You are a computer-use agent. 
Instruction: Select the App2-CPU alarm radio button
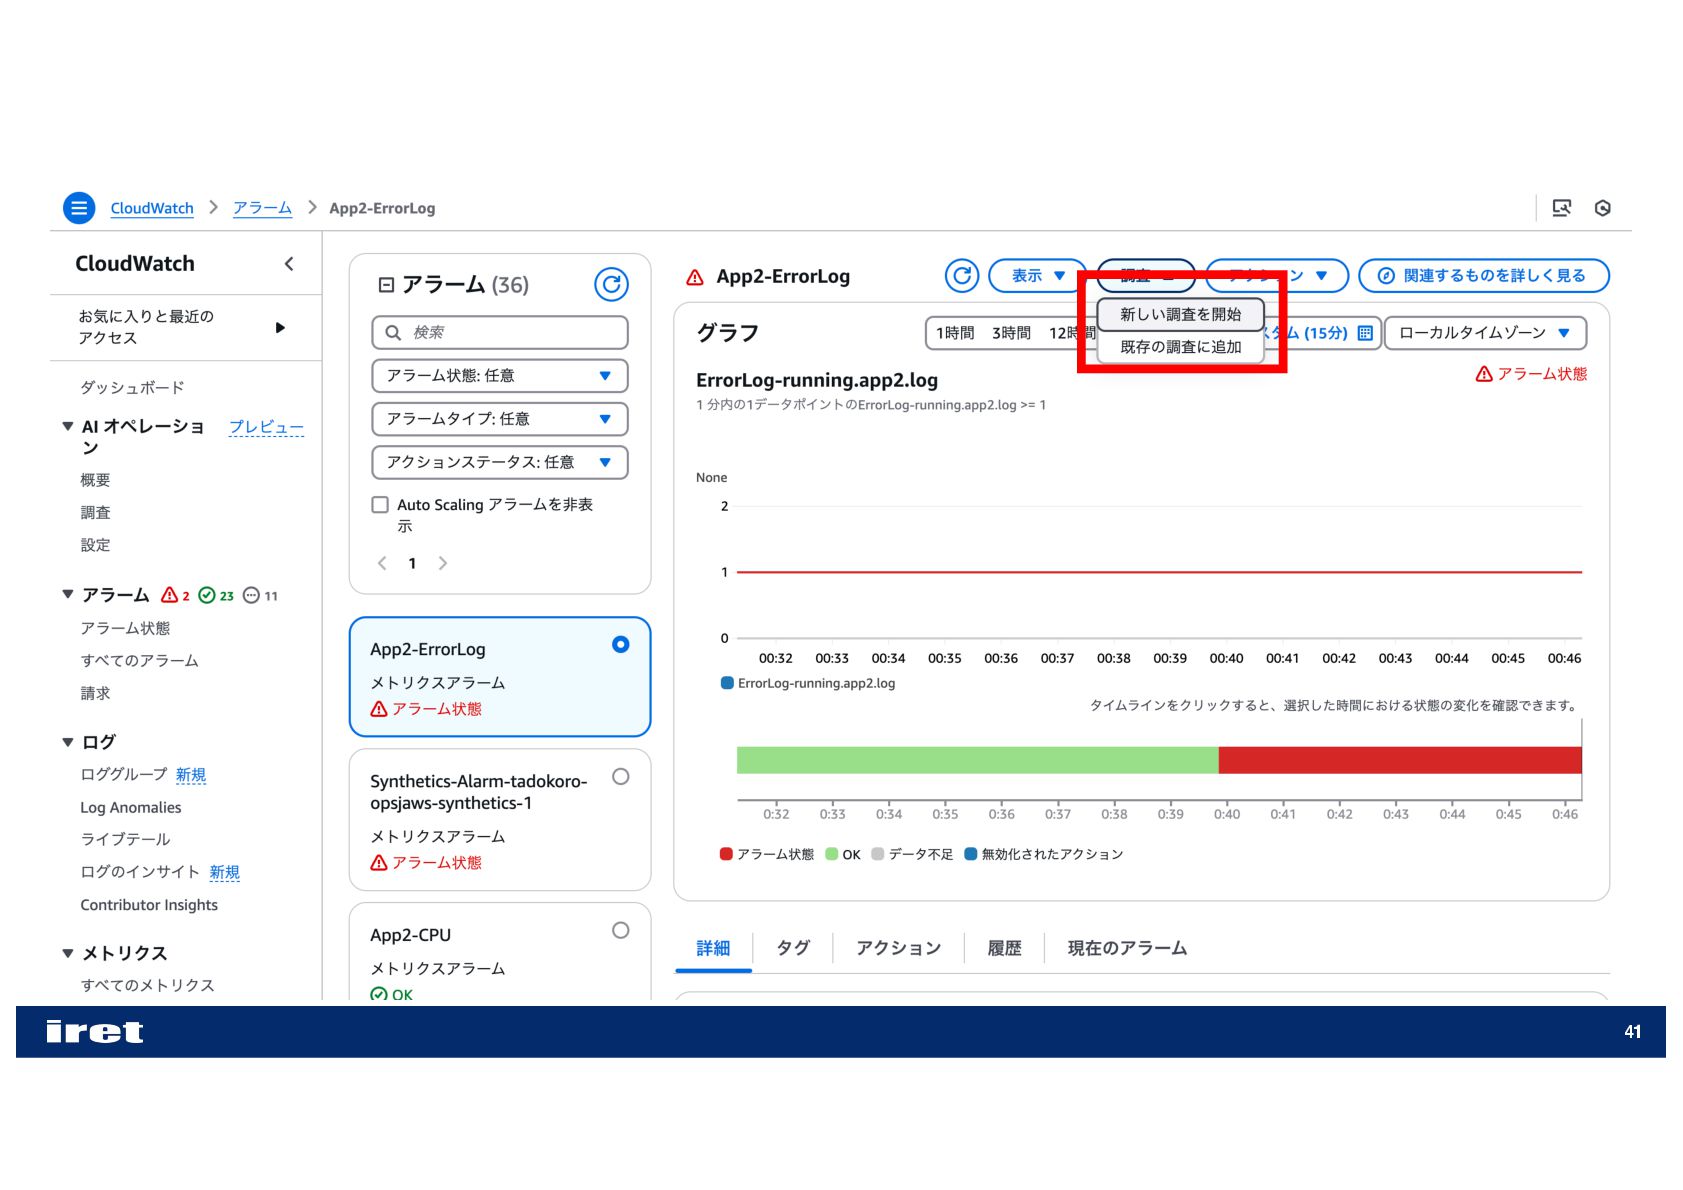click(x=621, y=931)
